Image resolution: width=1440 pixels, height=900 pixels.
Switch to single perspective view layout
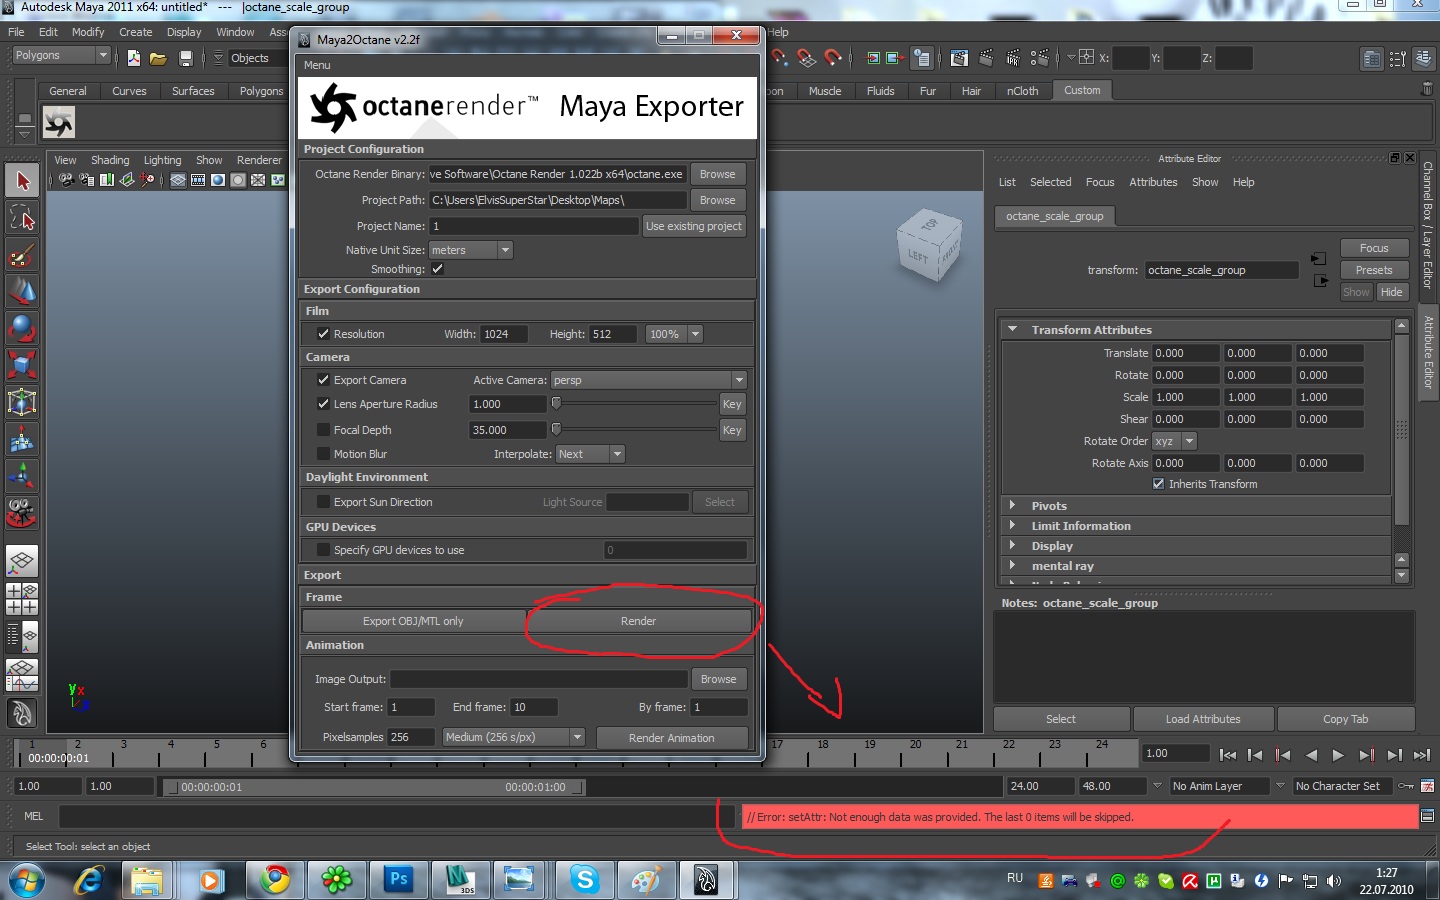[22, 562]
